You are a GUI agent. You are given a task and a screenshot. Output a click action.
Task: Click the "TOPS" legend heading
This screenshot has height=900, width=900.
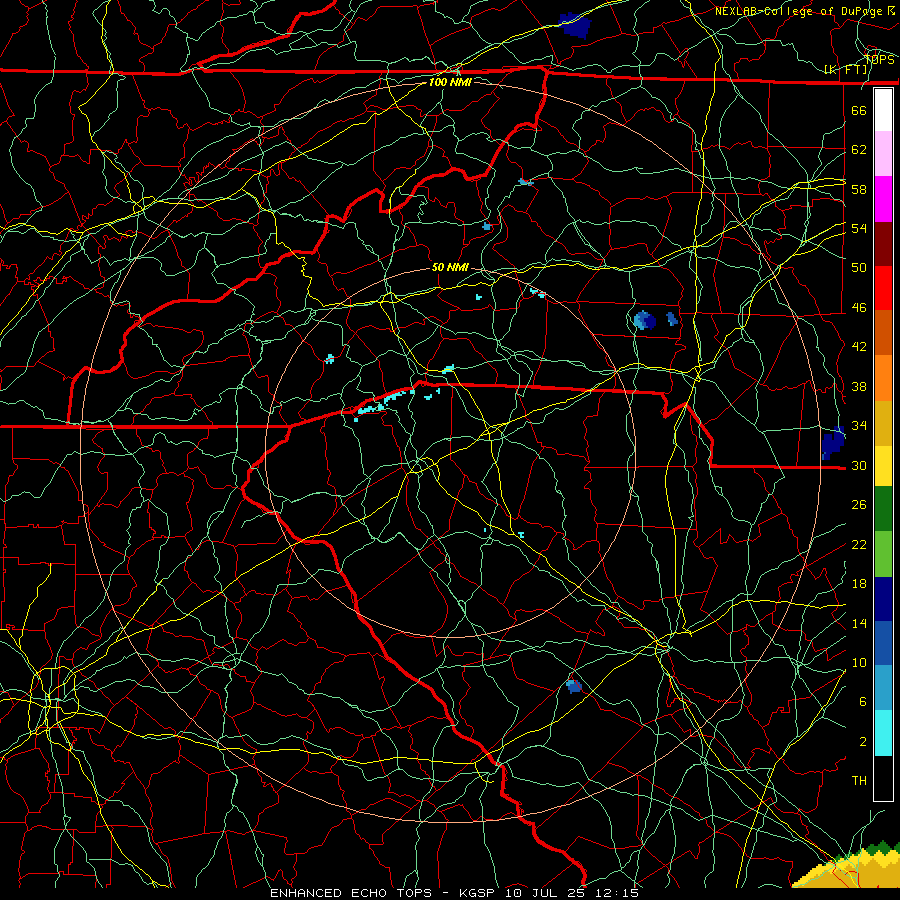click(x=879, y=60)
